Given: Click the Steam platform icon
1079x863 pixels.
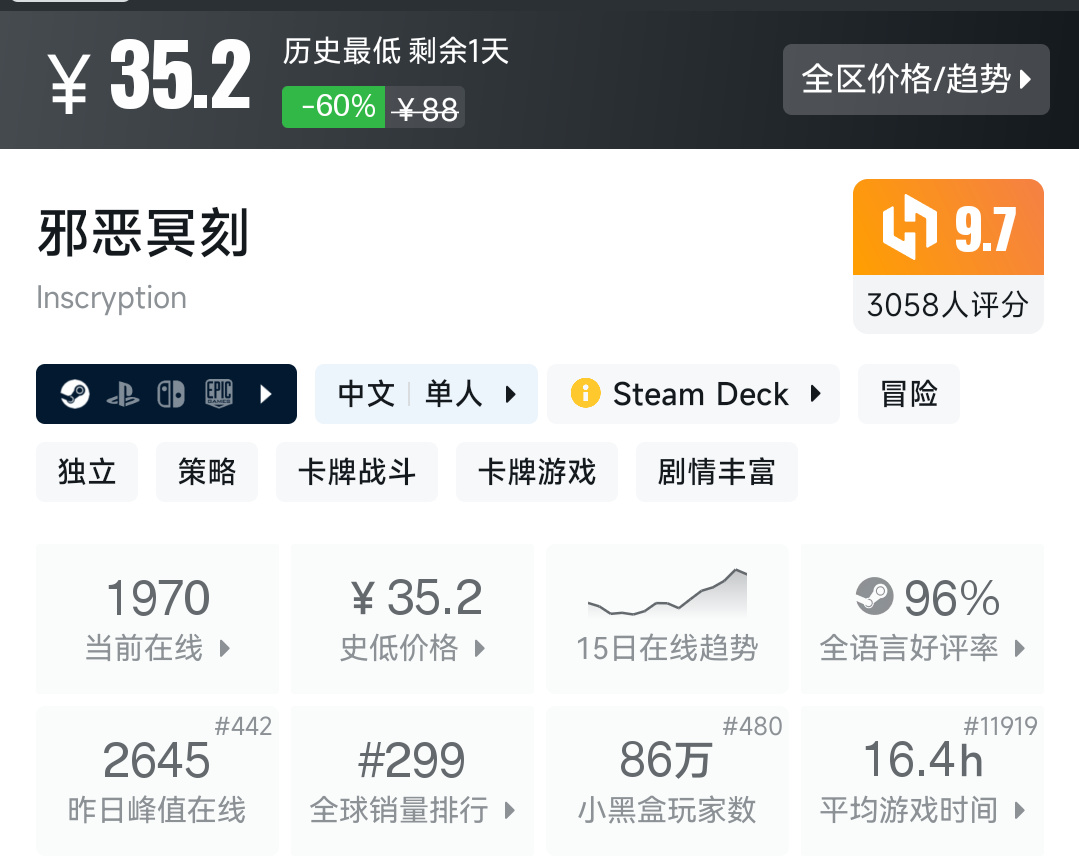Looking at the screenshot, I should pos(74,394).
